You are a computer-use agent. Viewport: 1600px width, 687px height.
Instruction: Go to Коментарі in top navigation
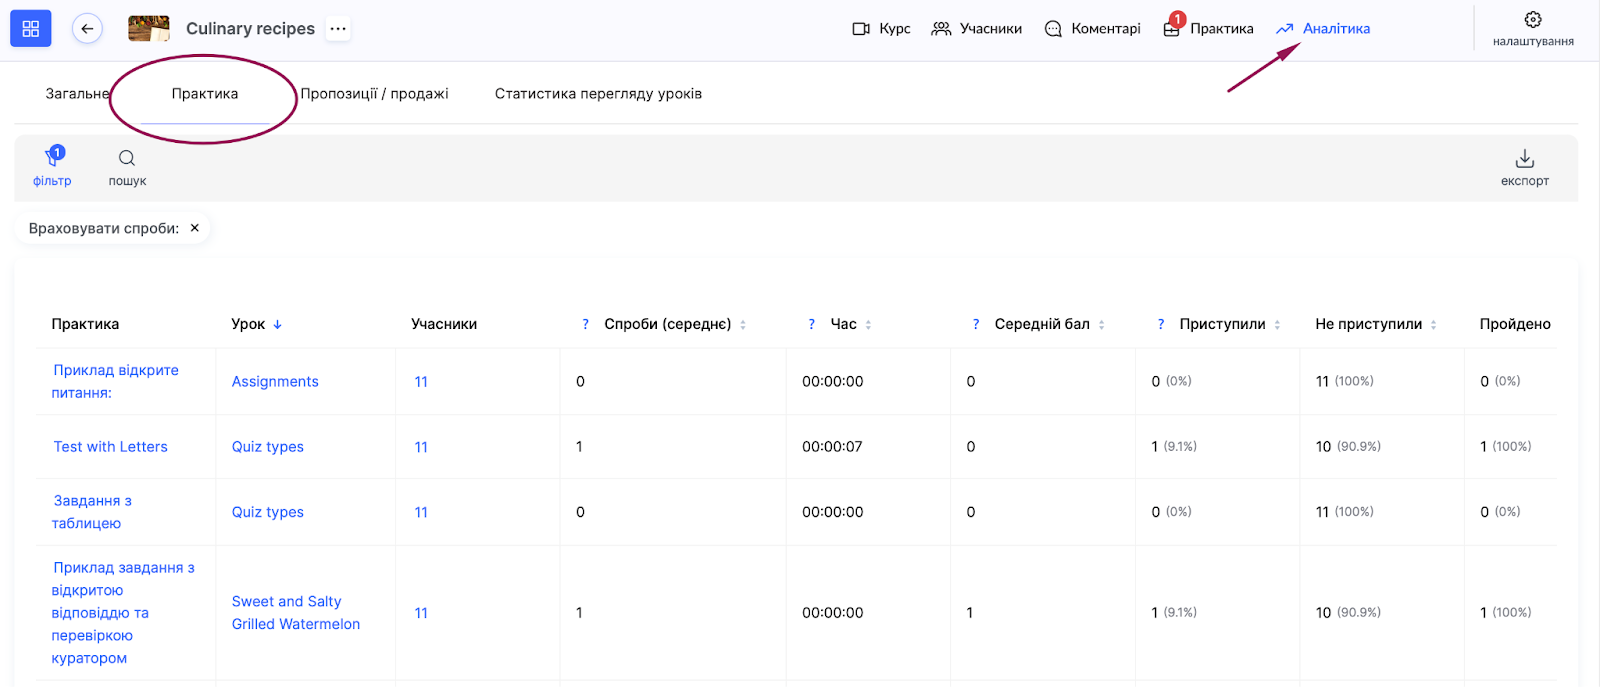tap(1092, 29)
